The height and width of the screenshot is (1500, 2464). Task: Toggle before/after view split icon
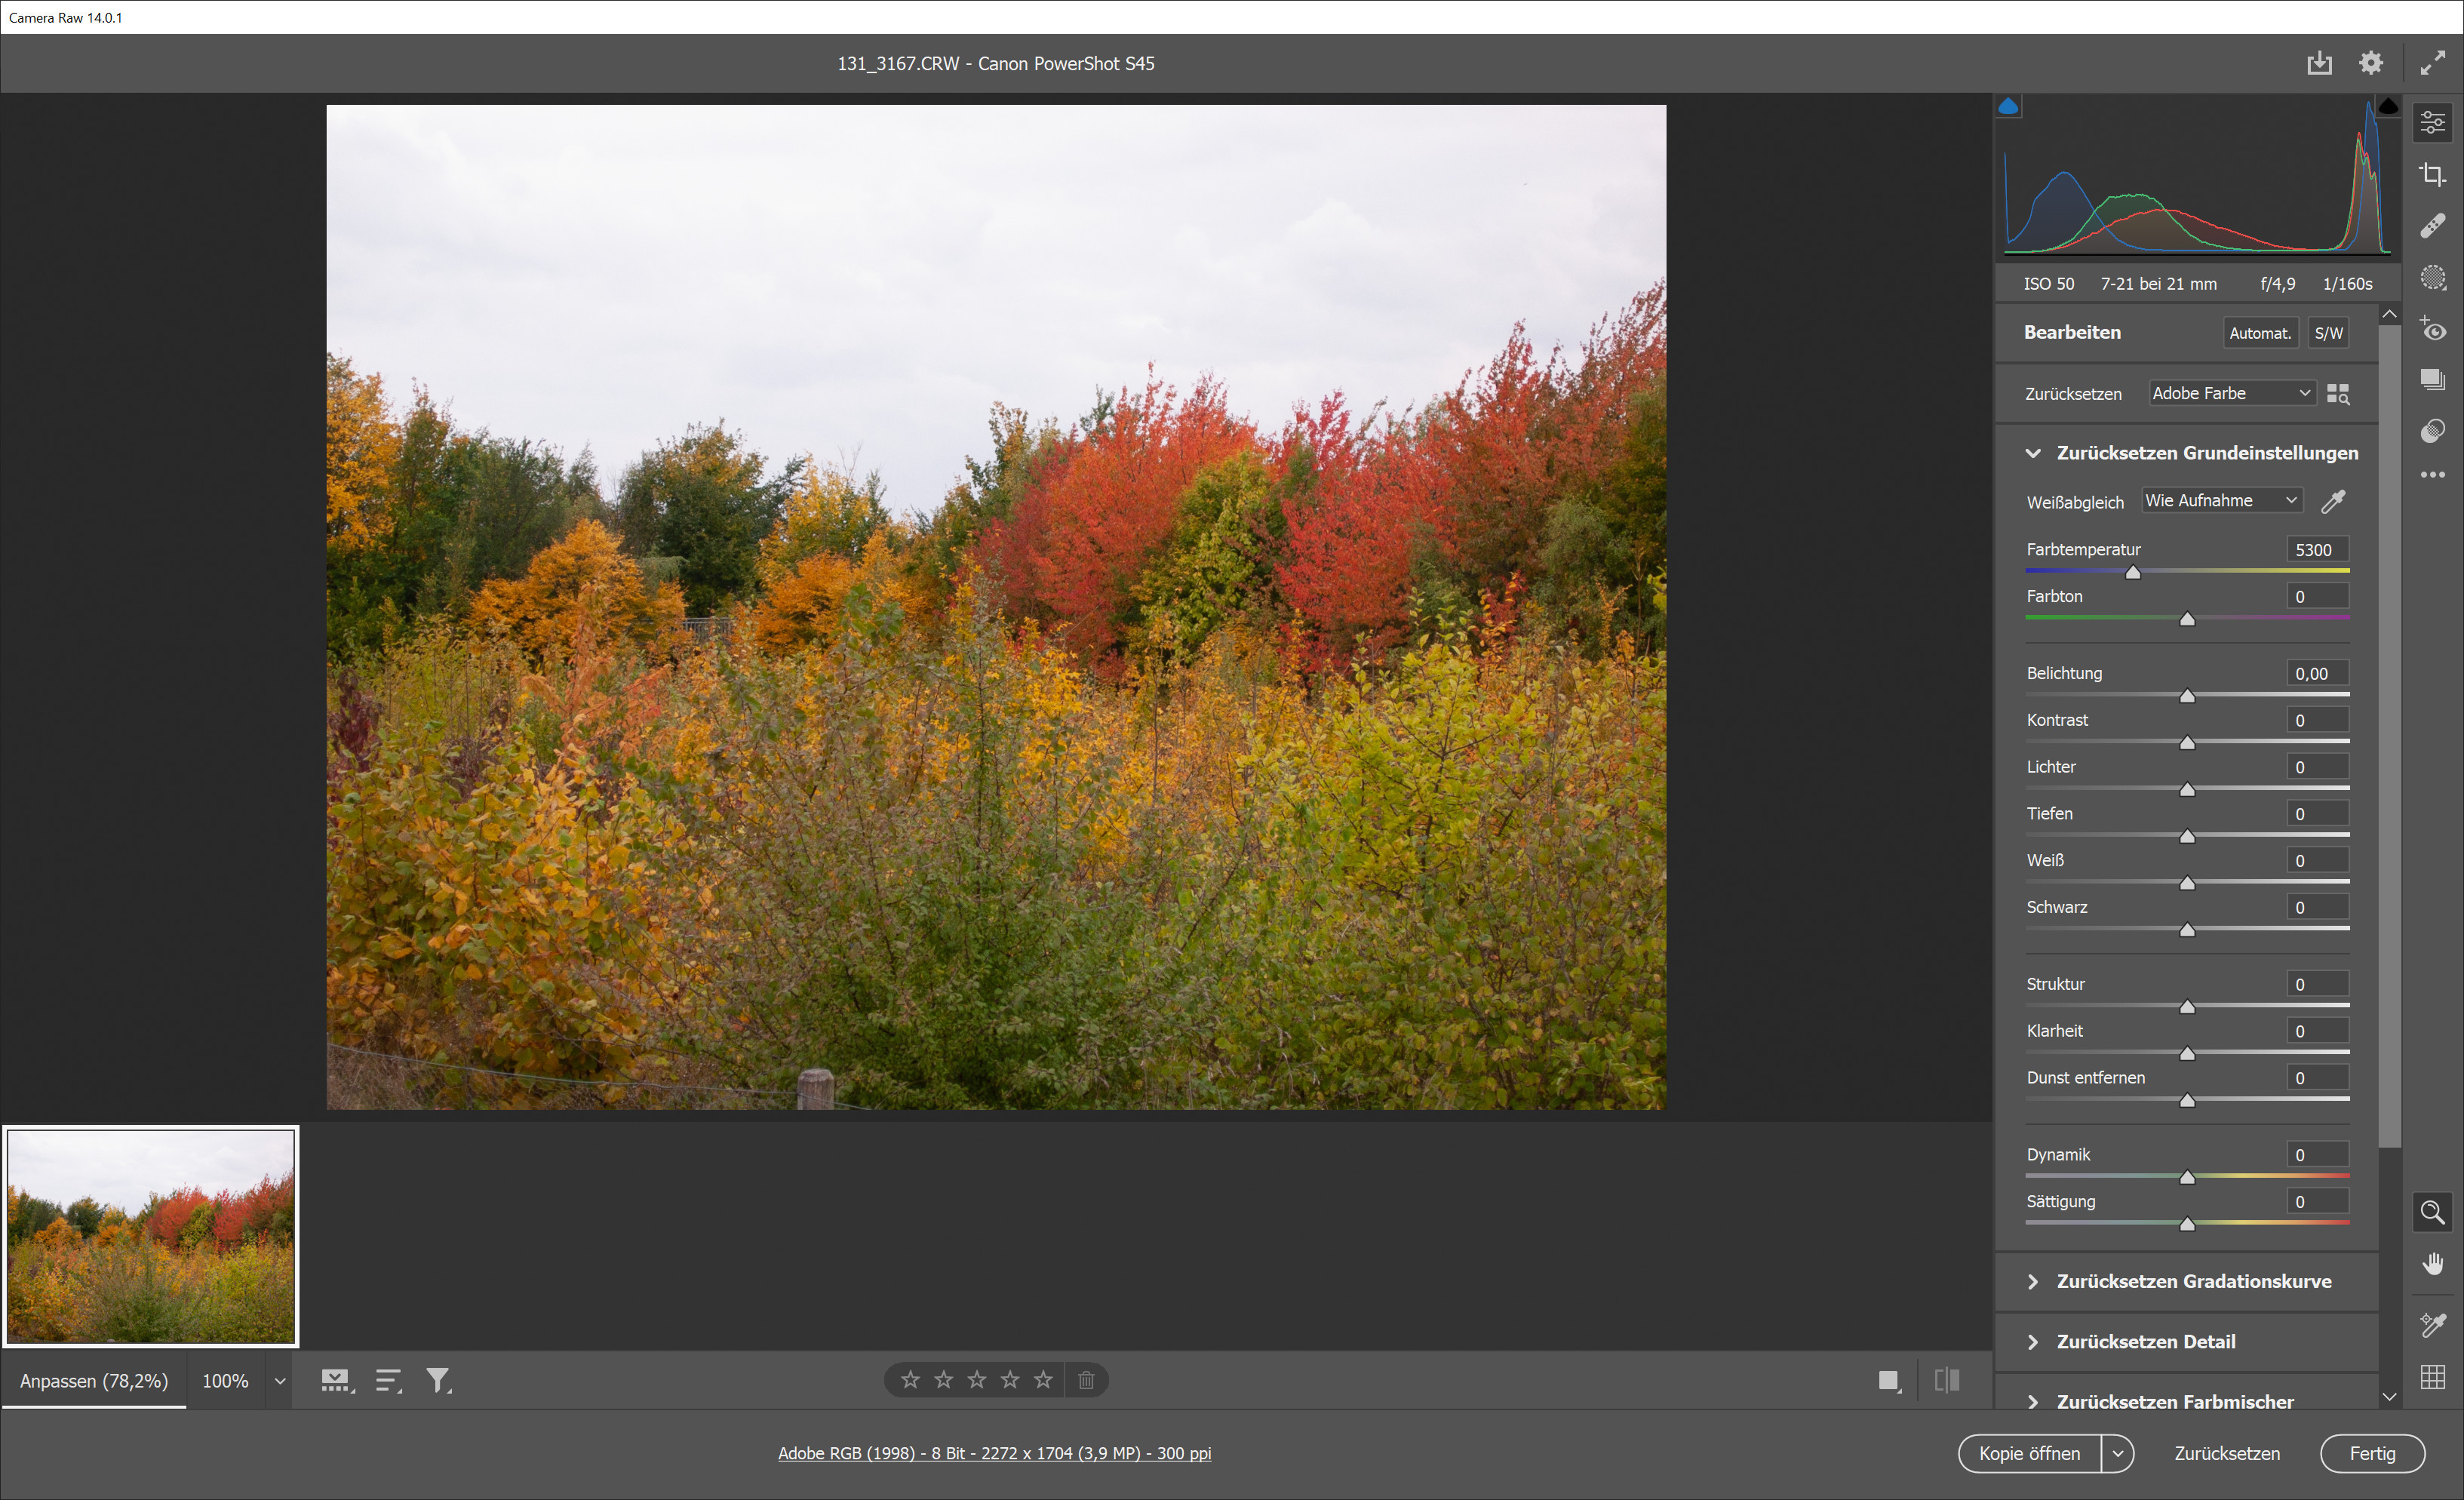tap(1946, 1380)
